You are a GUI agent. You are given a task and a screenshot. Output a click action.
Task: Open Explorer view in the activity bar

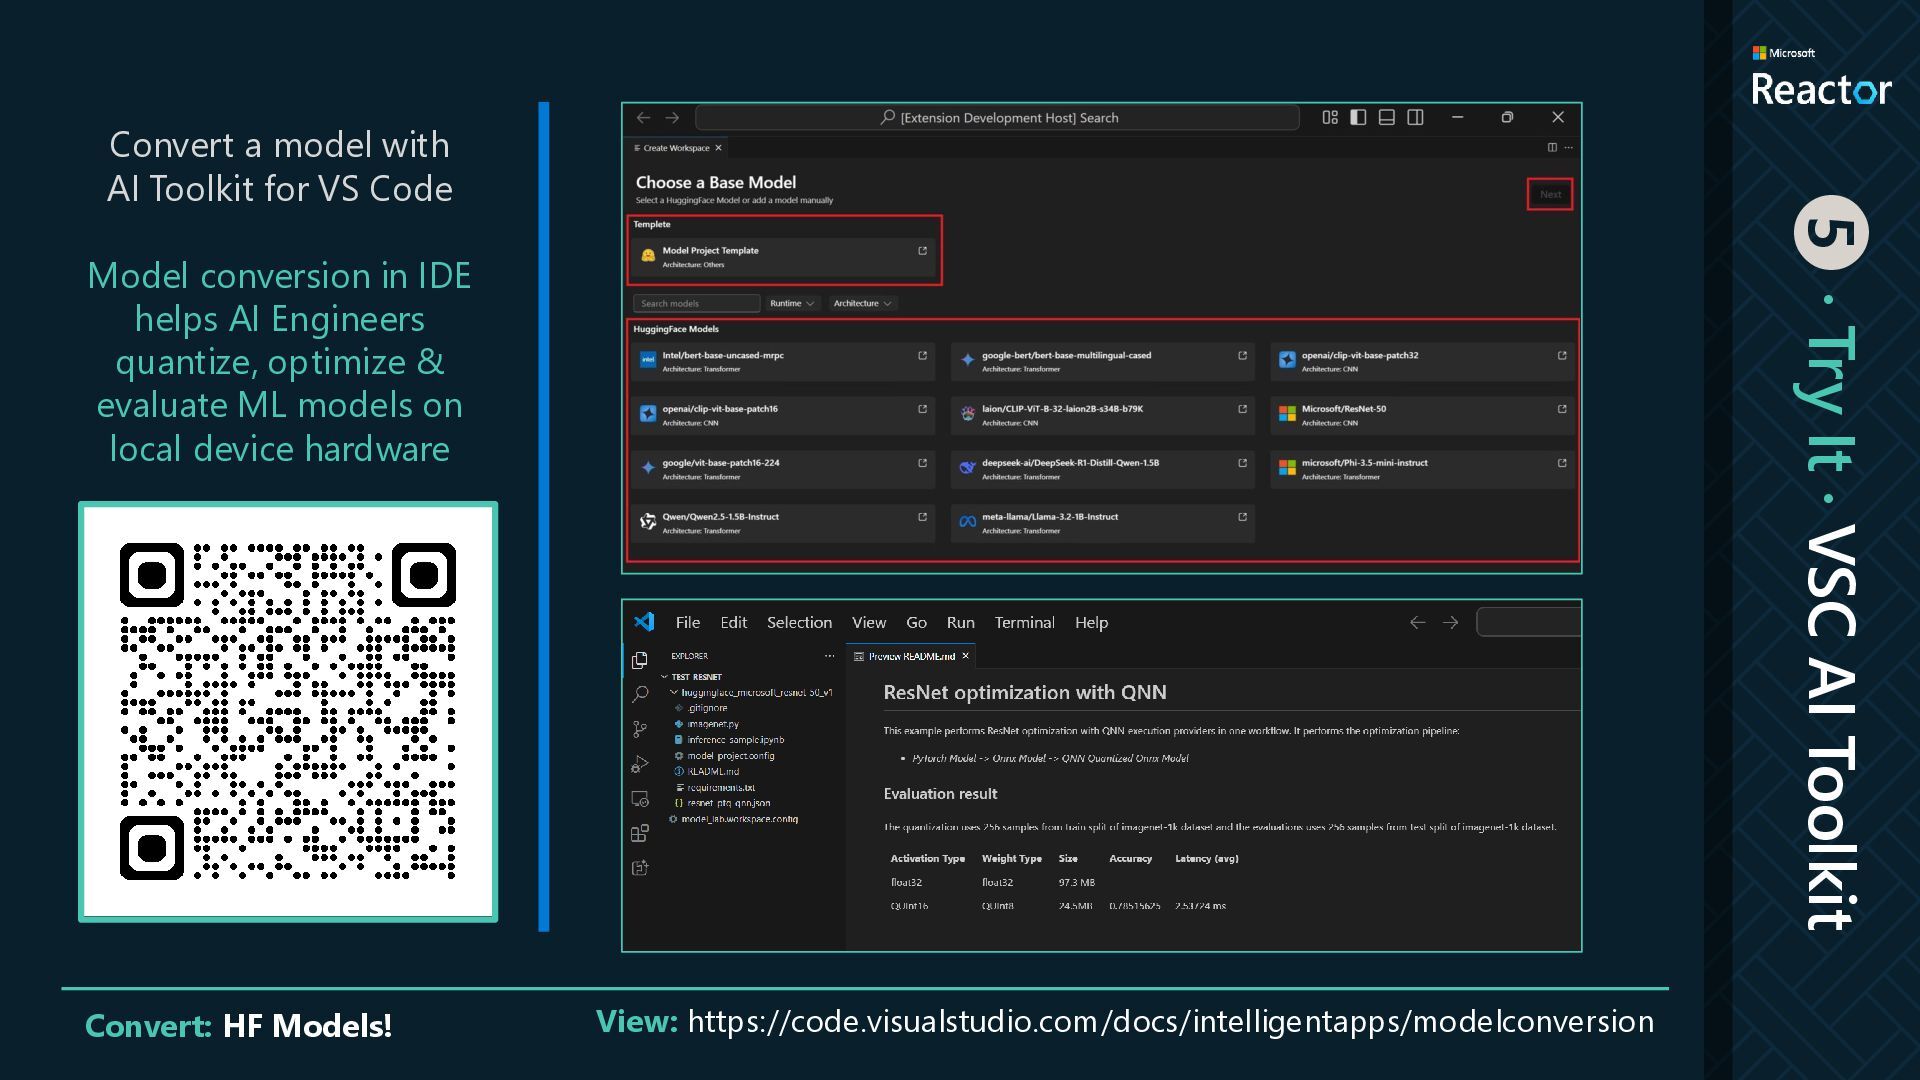[x=640, y=660]
